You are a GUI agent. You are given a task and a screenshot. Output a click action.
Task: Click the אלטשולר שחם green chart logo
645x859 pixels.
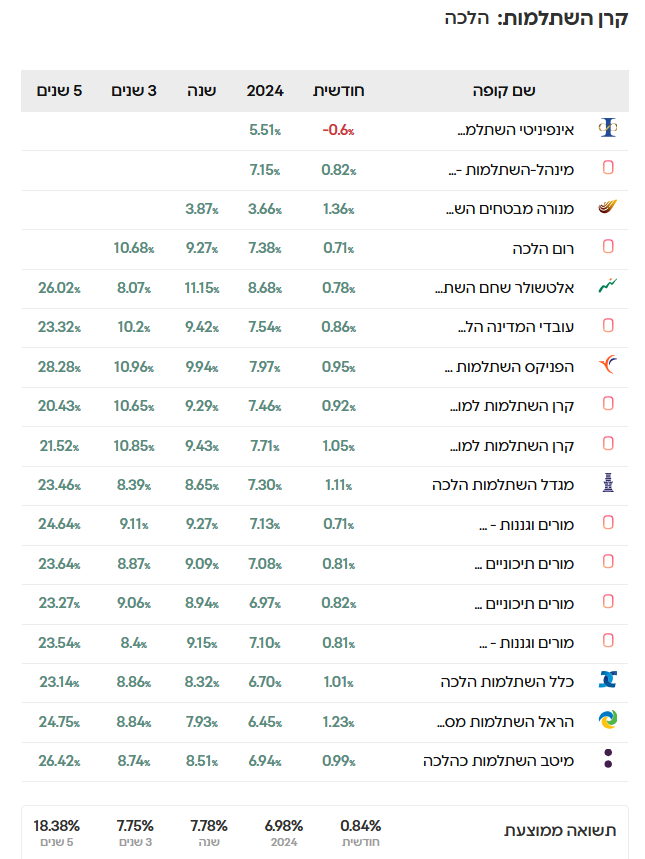coord(607,287)
